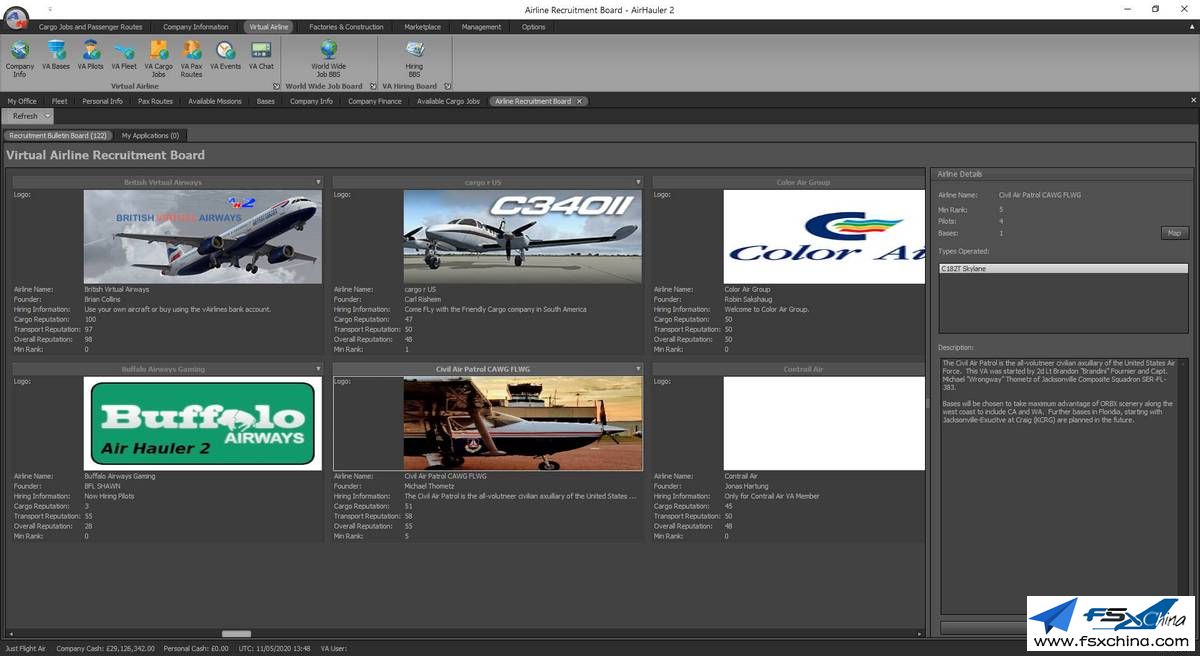Click Carl Risheim founder name

pos(425,299)
